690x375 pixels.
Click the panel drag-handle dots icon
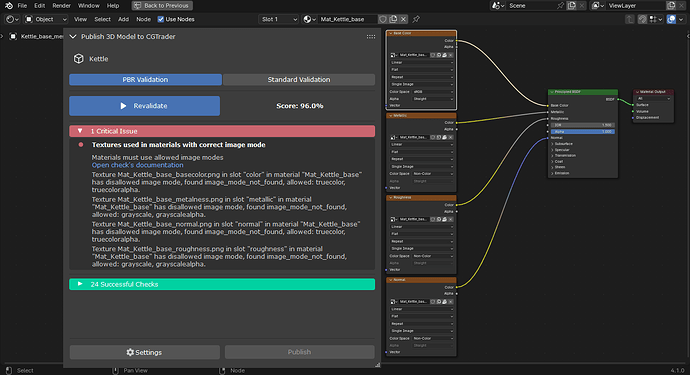pos(371,37)
